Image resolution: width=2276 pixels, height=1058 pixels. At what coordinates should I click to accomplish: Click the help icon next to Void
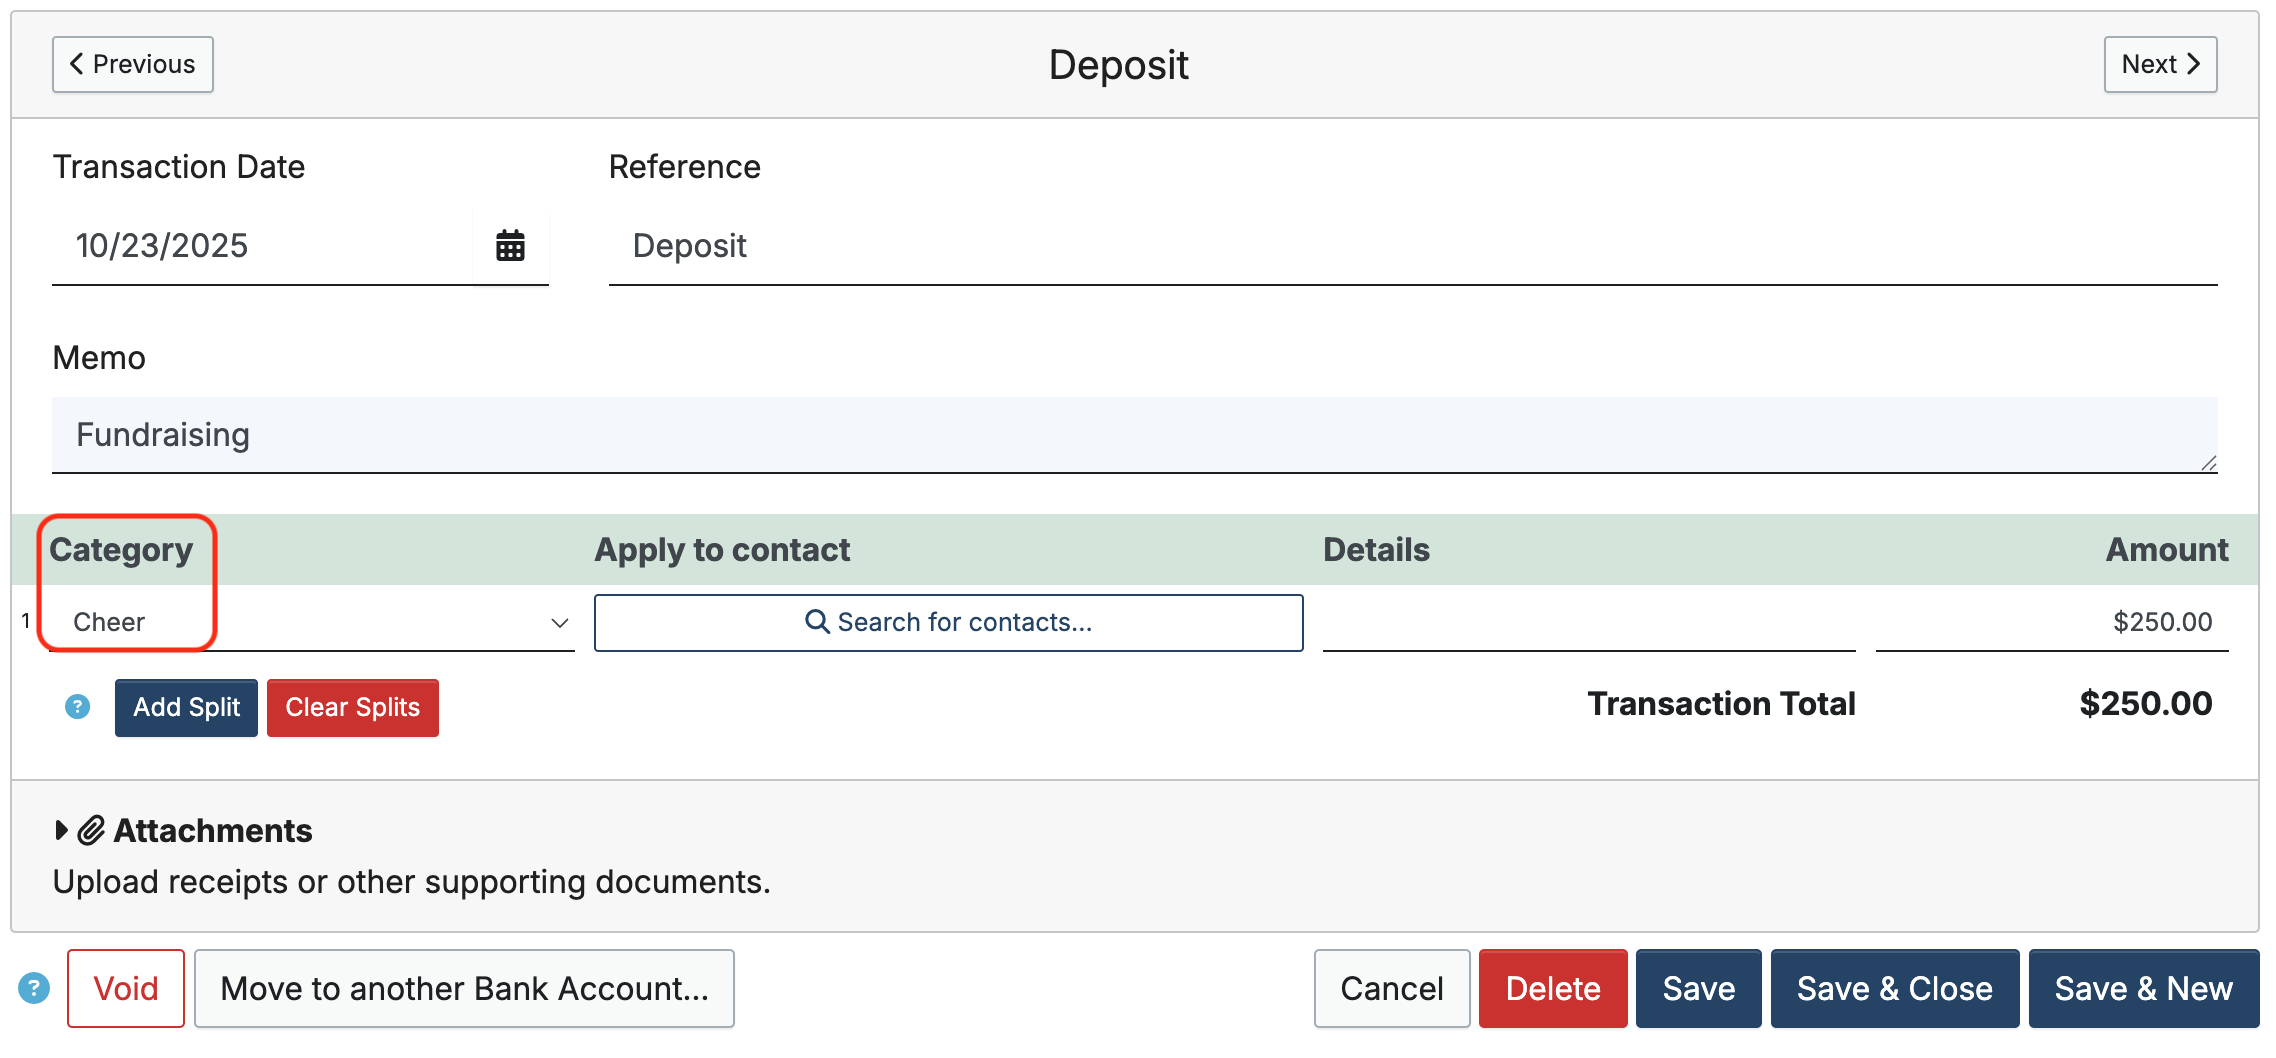tap(34, 988)
